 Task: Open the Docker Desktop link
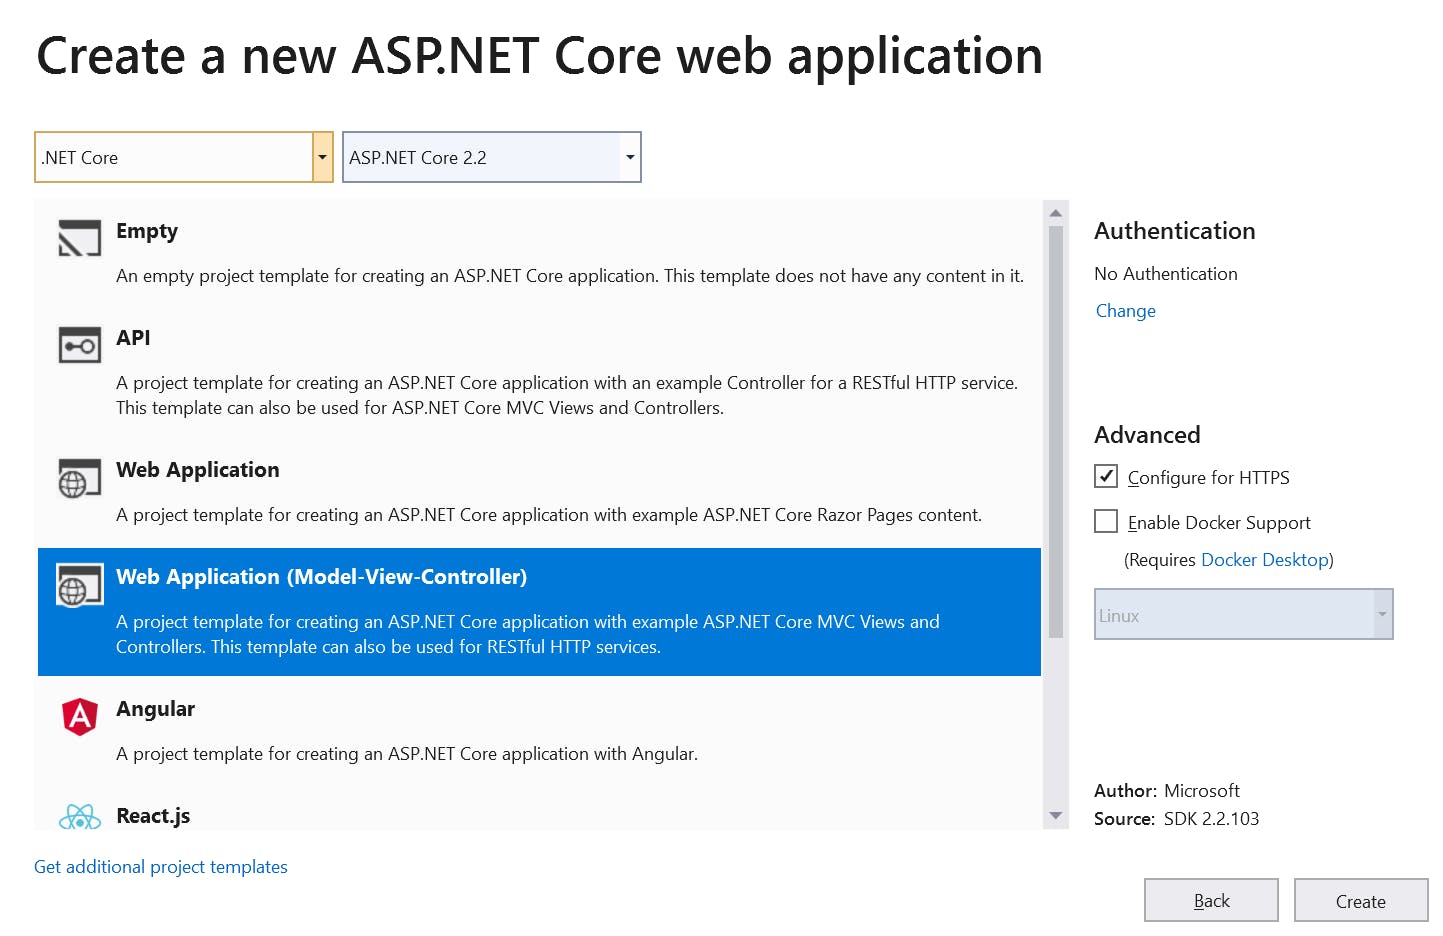point(1265,560)
